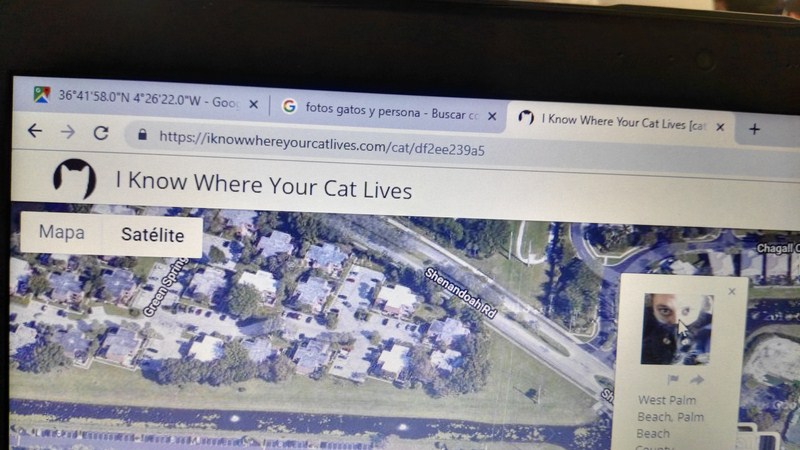
Task: Close the Google Maps coordinates tab
Action: [253, 104]
